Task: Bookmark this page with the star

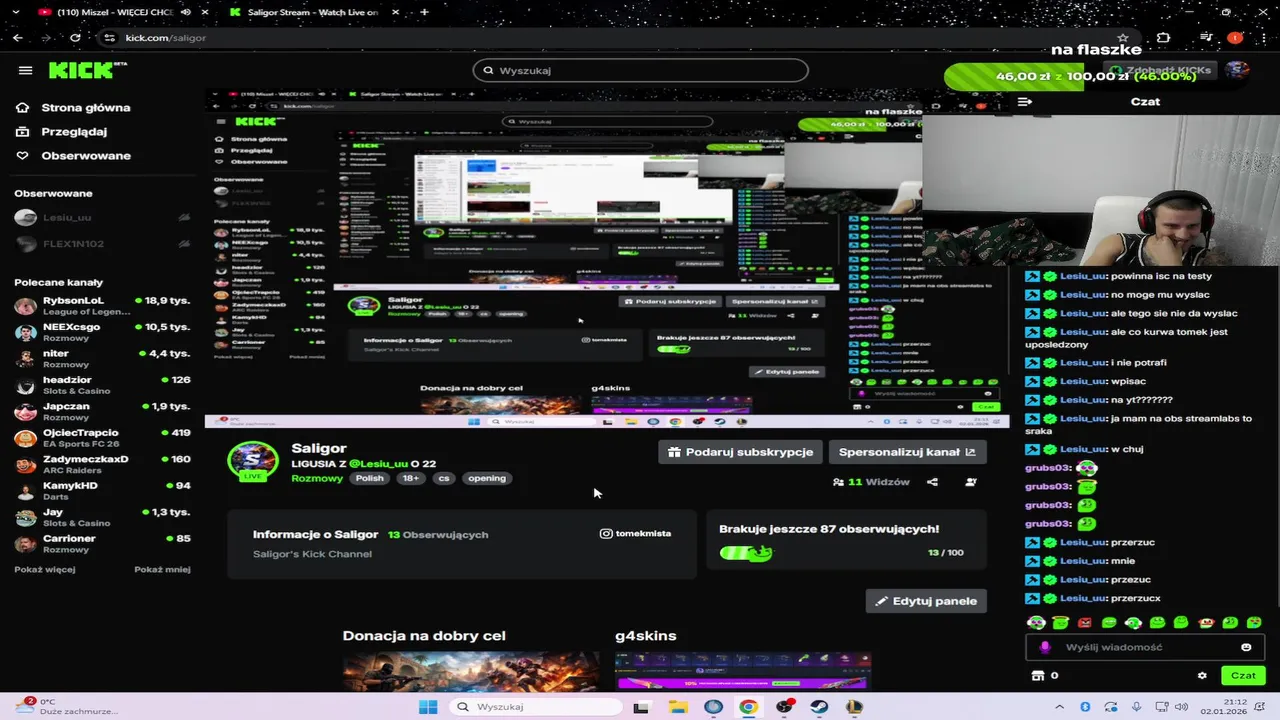Action: [1123, 37]
